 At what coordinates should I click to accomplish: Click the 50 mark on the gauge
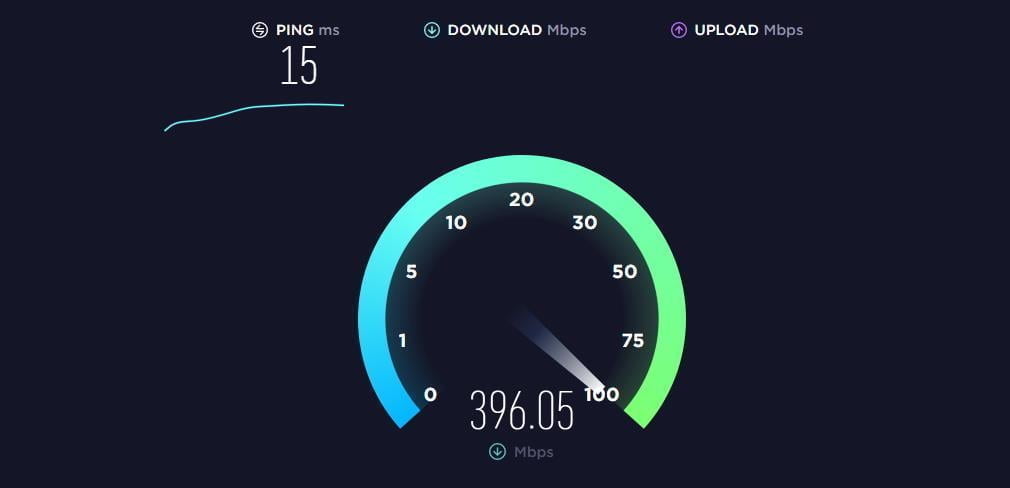pos(624,272)
